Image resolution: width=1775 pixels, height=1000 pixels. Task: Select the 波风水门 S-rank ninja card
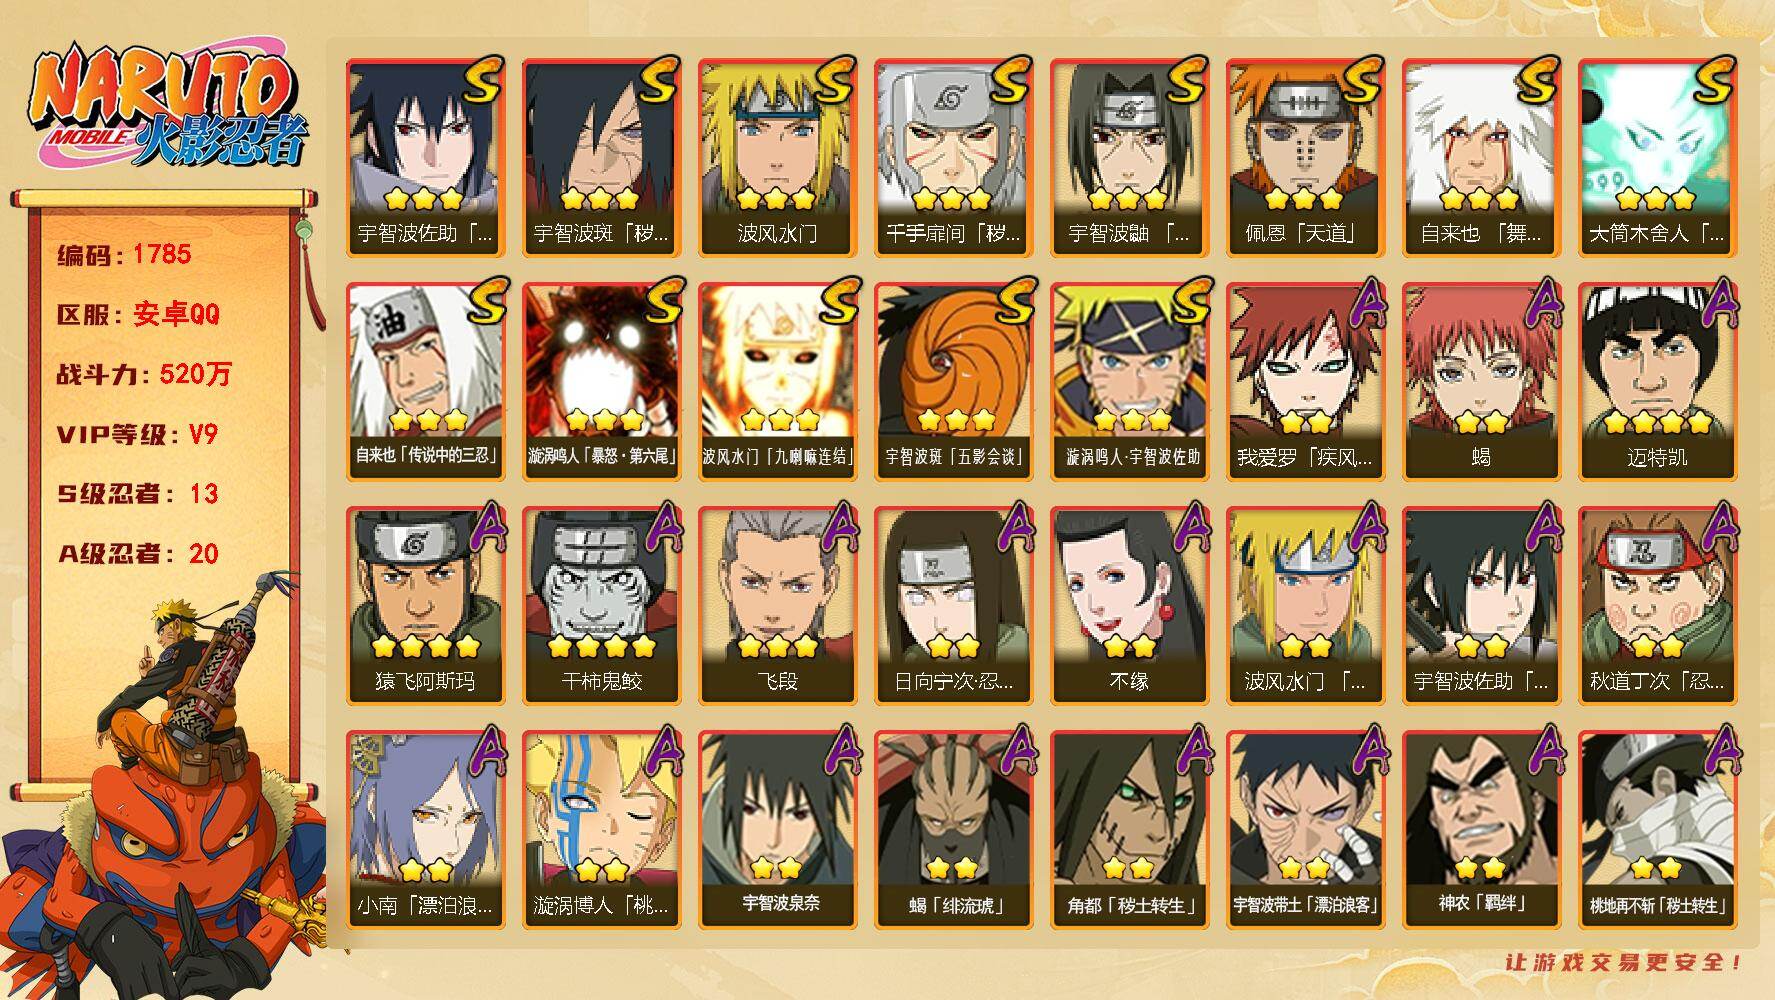click(777, 158)
